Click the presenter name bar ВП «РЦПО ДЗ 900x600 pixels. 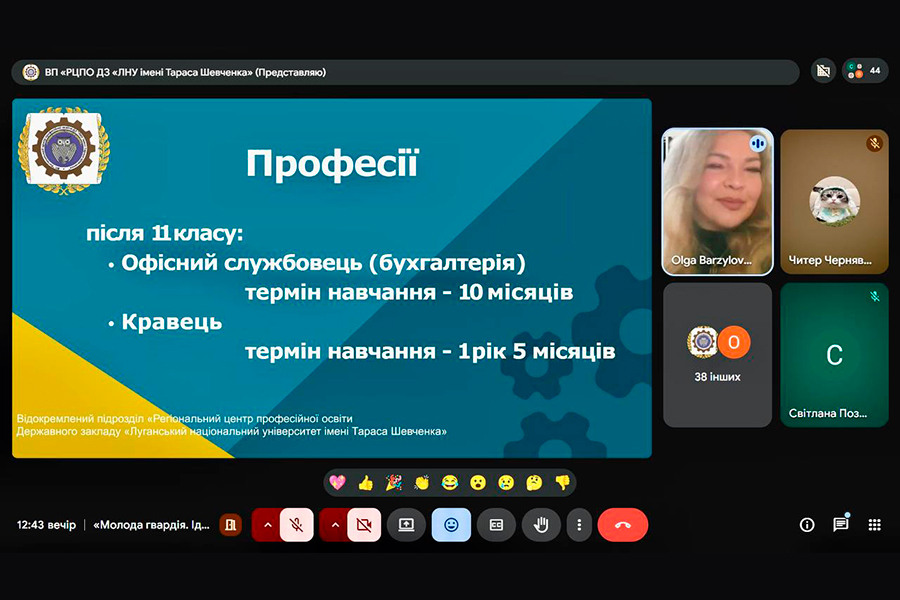405,72
